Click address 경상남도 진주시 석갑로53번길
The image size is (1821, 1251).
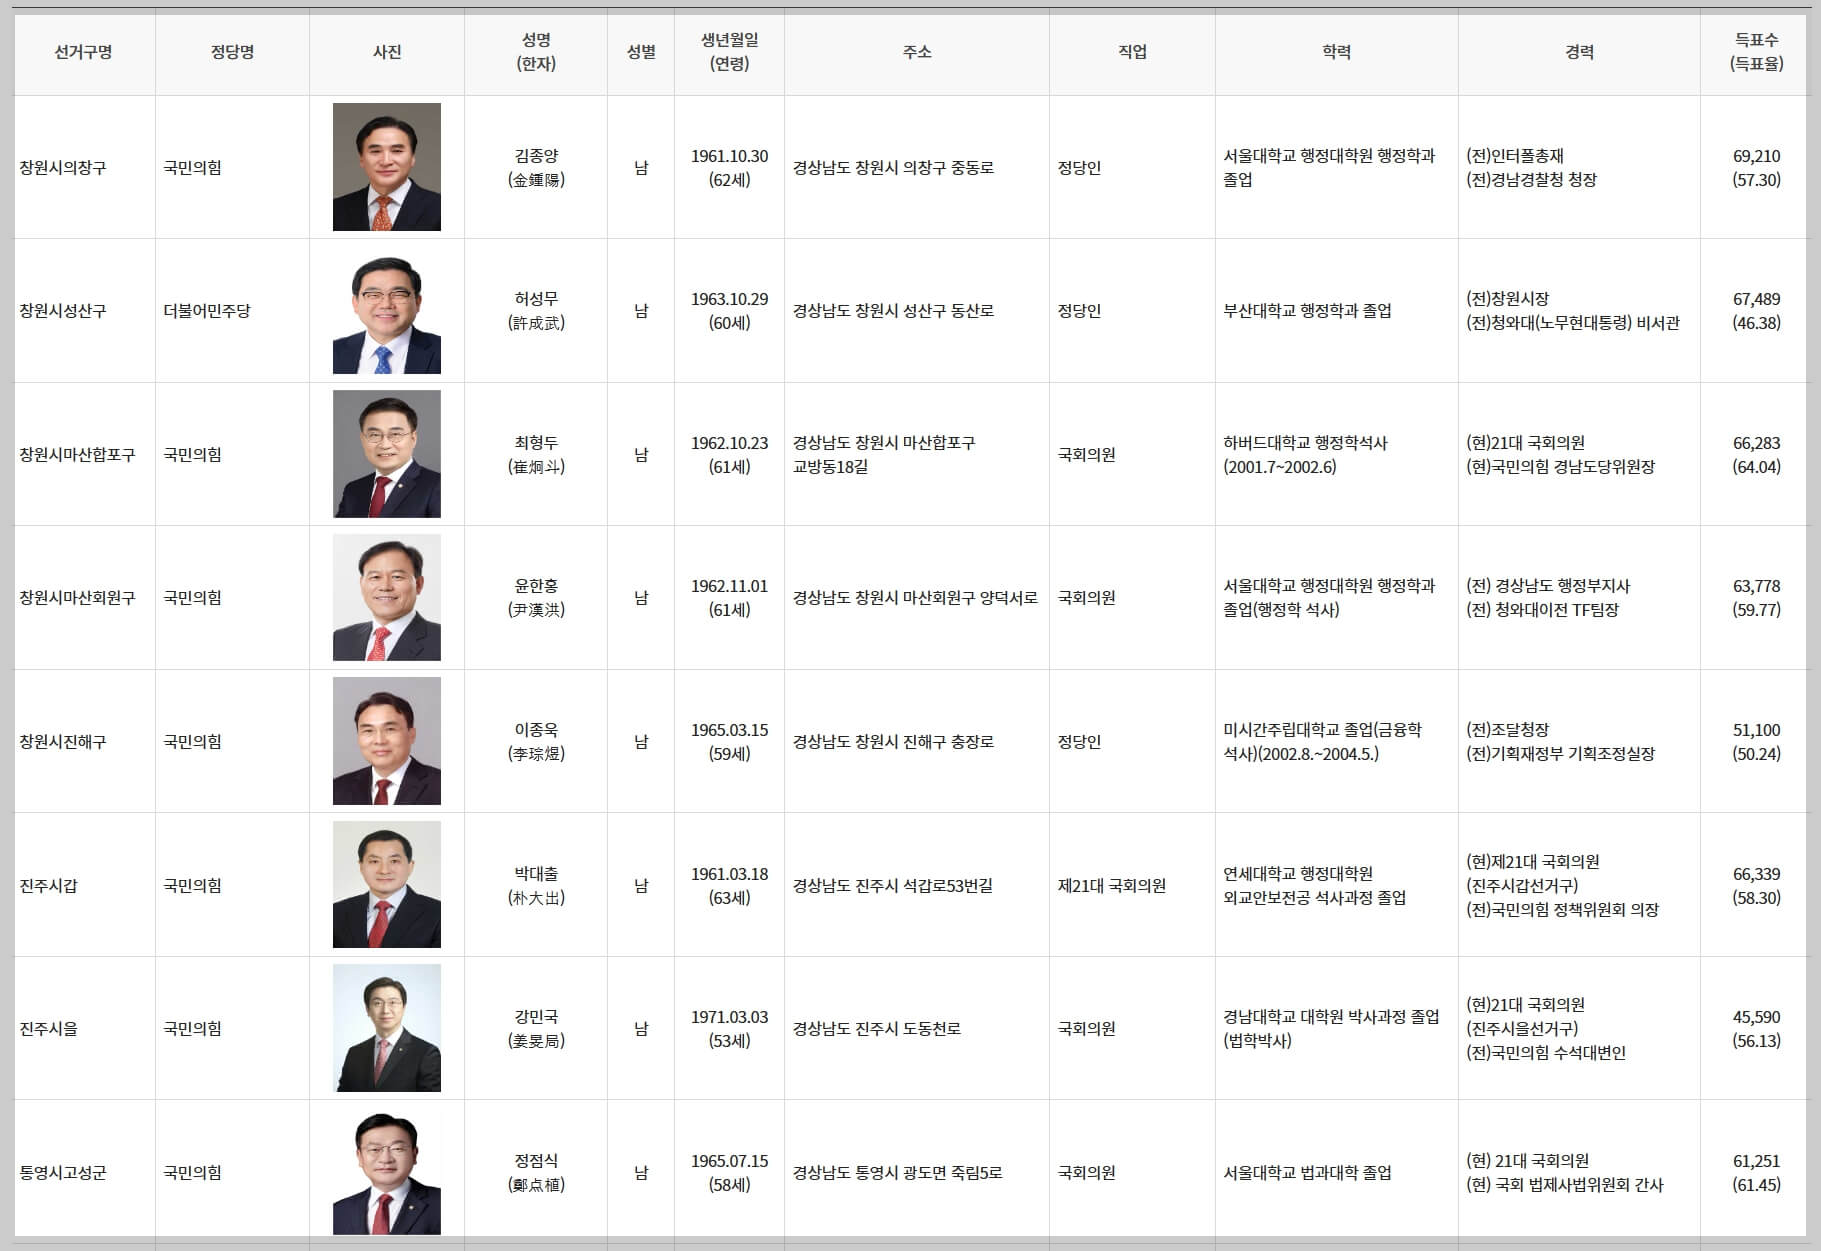pos(893,886)
